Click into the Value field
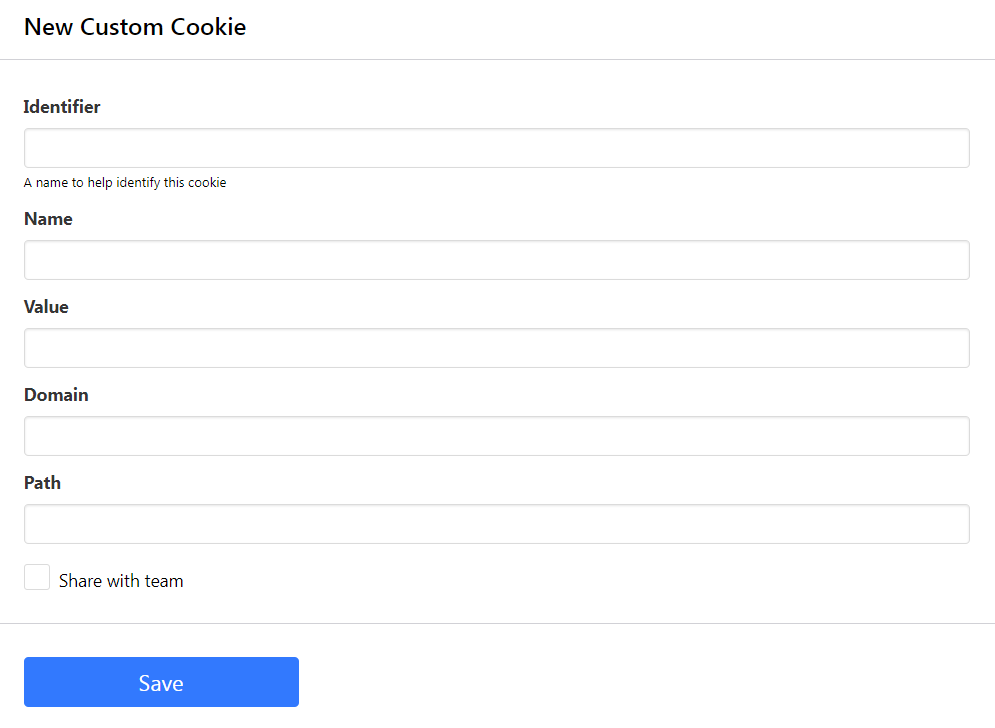The height and width of the screenshot is (728, 995). (496, 348)
